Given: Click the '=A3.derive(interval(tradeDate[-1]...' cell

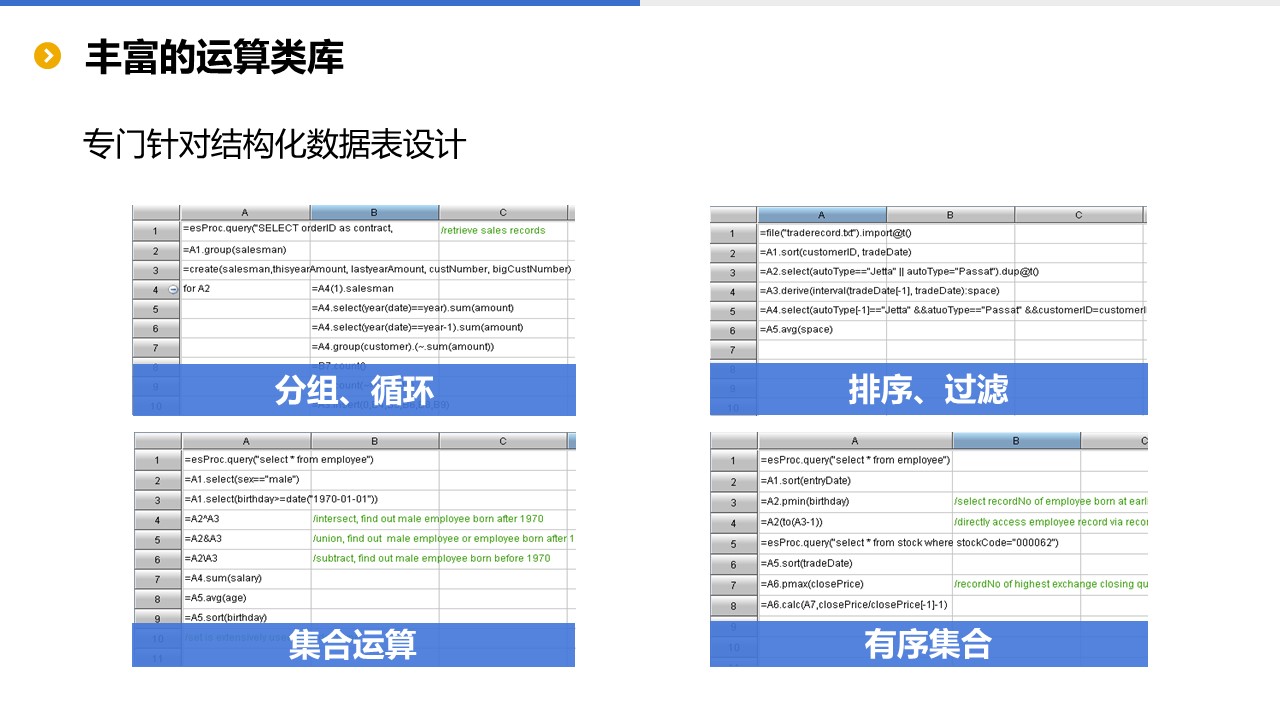Looking at the screenshot, I should pyautogui.click(x=879, y=291).
